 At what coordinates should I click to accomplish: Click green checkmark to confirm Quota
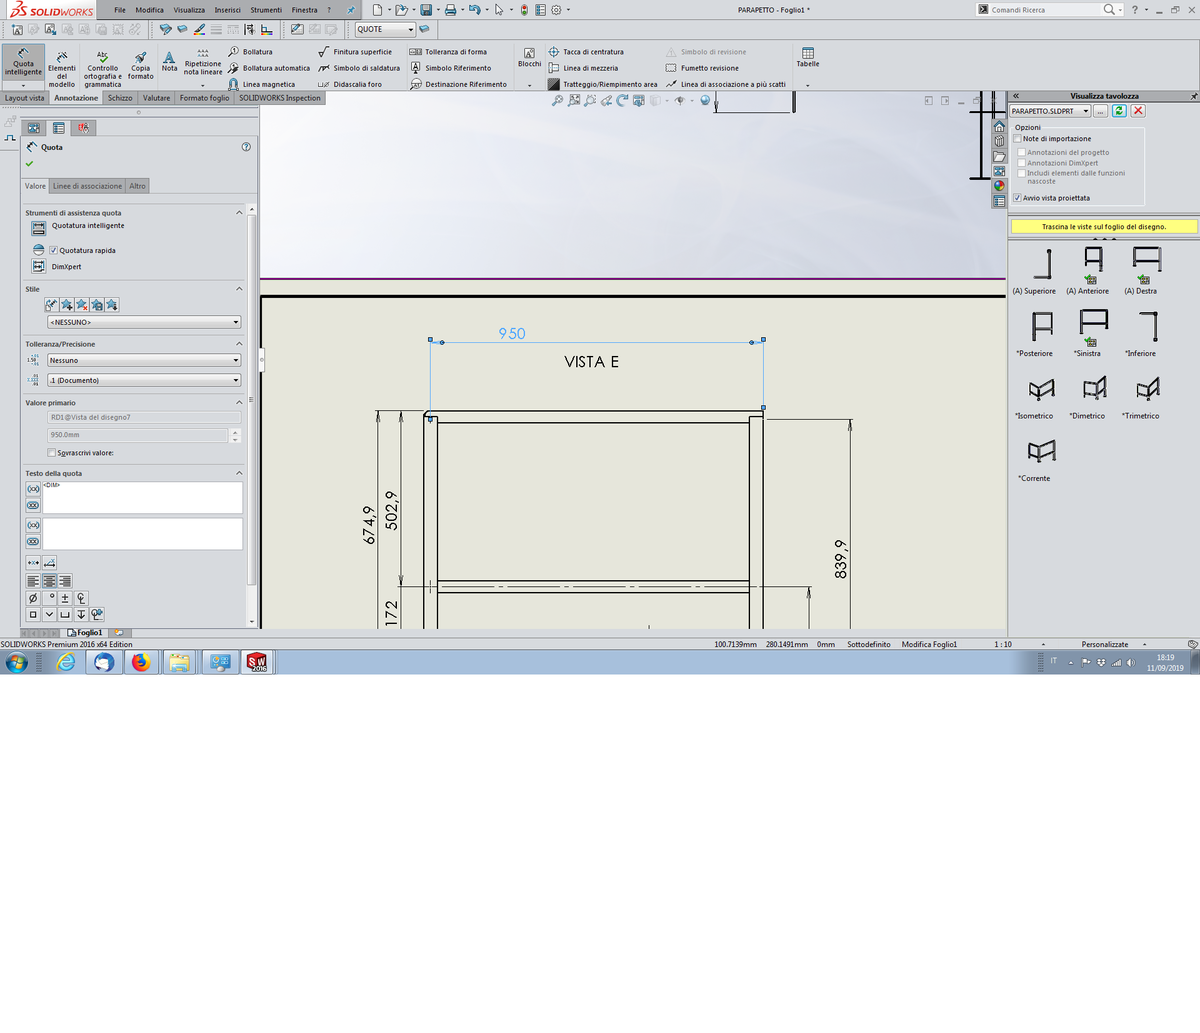pyautogui.click(x=29, y=164)
